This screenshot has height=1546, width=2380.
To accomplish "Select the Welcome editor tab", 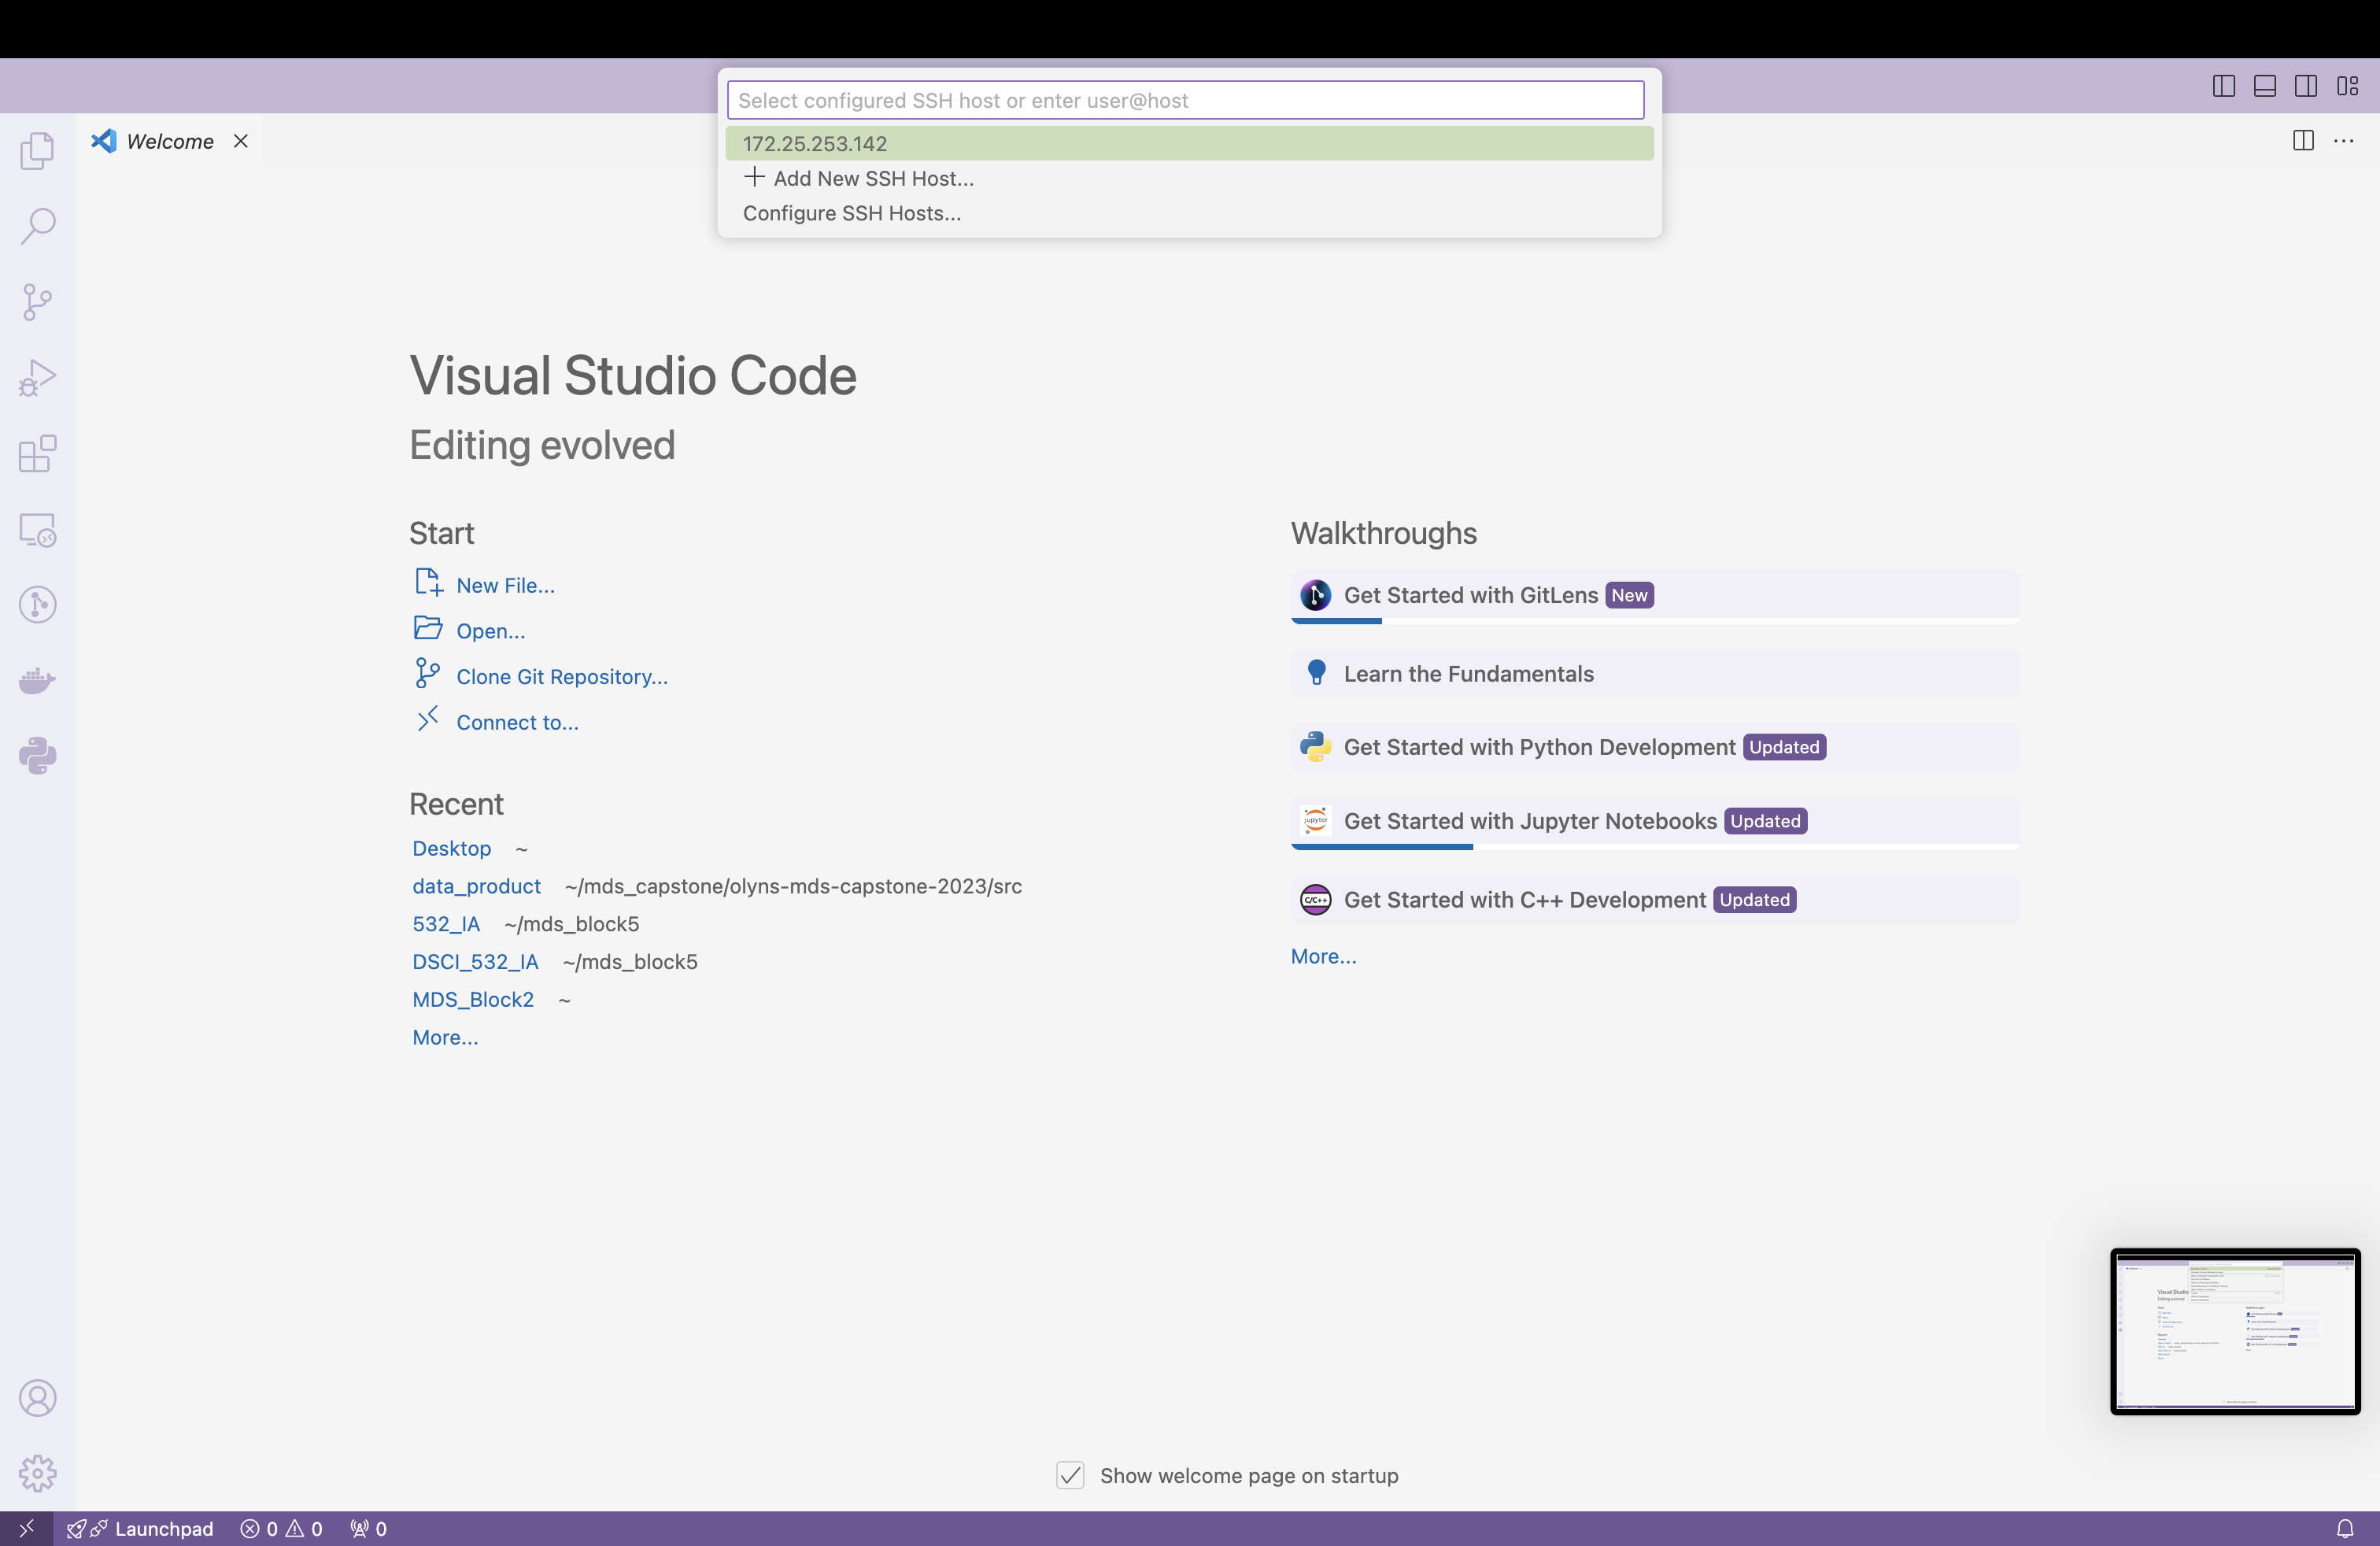I will (169, 141).
